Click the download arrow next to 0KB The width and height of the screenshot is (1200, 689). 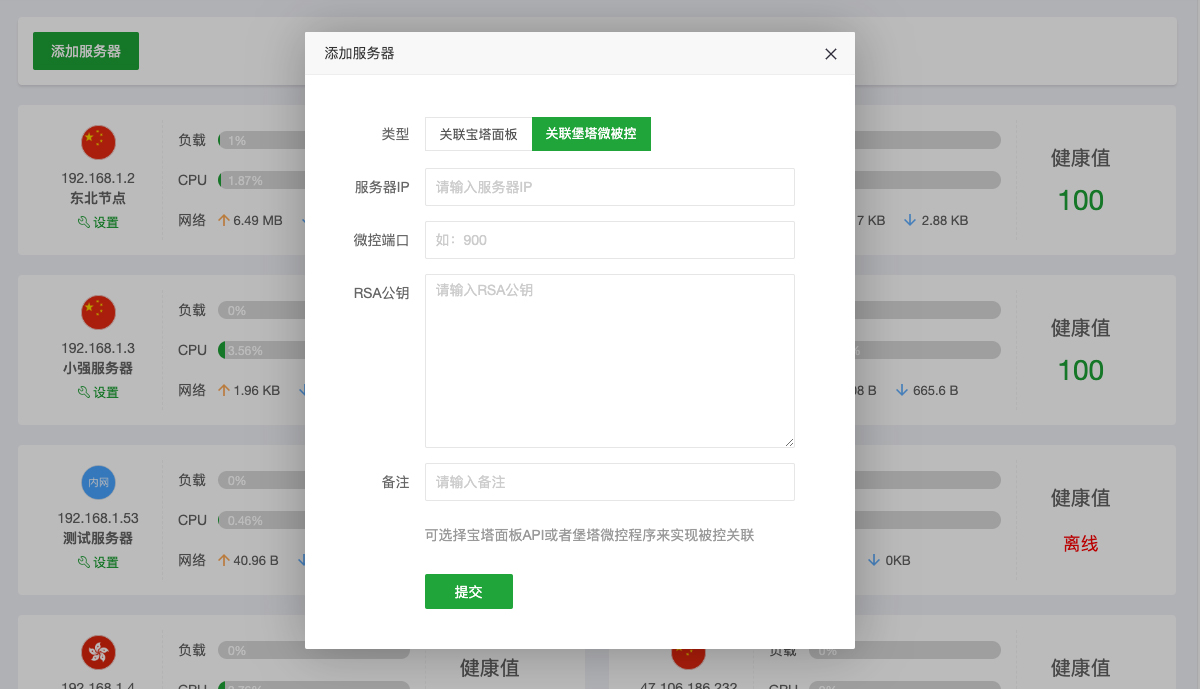pyautogui.click(x=874, y=560)
